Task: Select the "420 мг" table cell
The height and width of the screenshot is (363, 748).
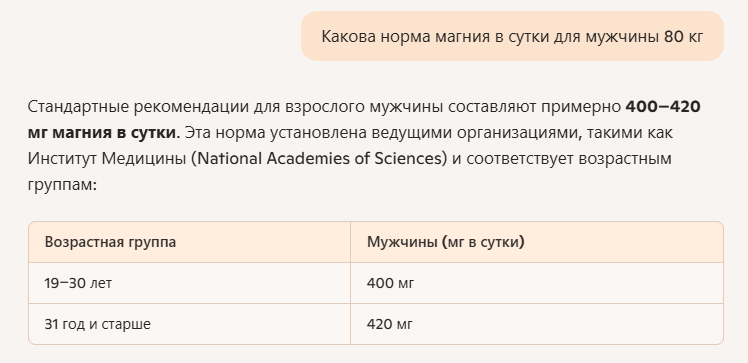Action: coord(537,324)
